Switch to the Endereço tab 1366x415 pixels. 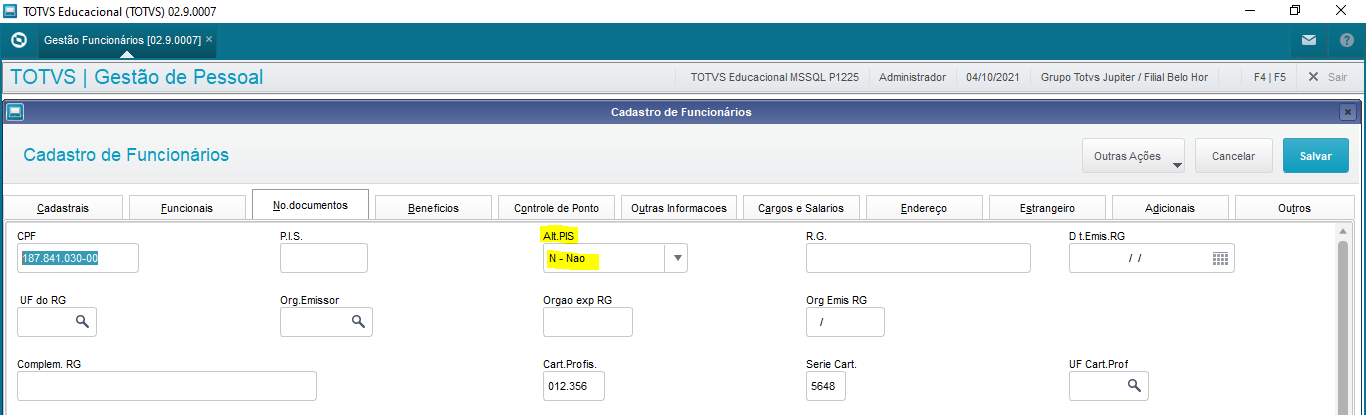tap(923, 208)
